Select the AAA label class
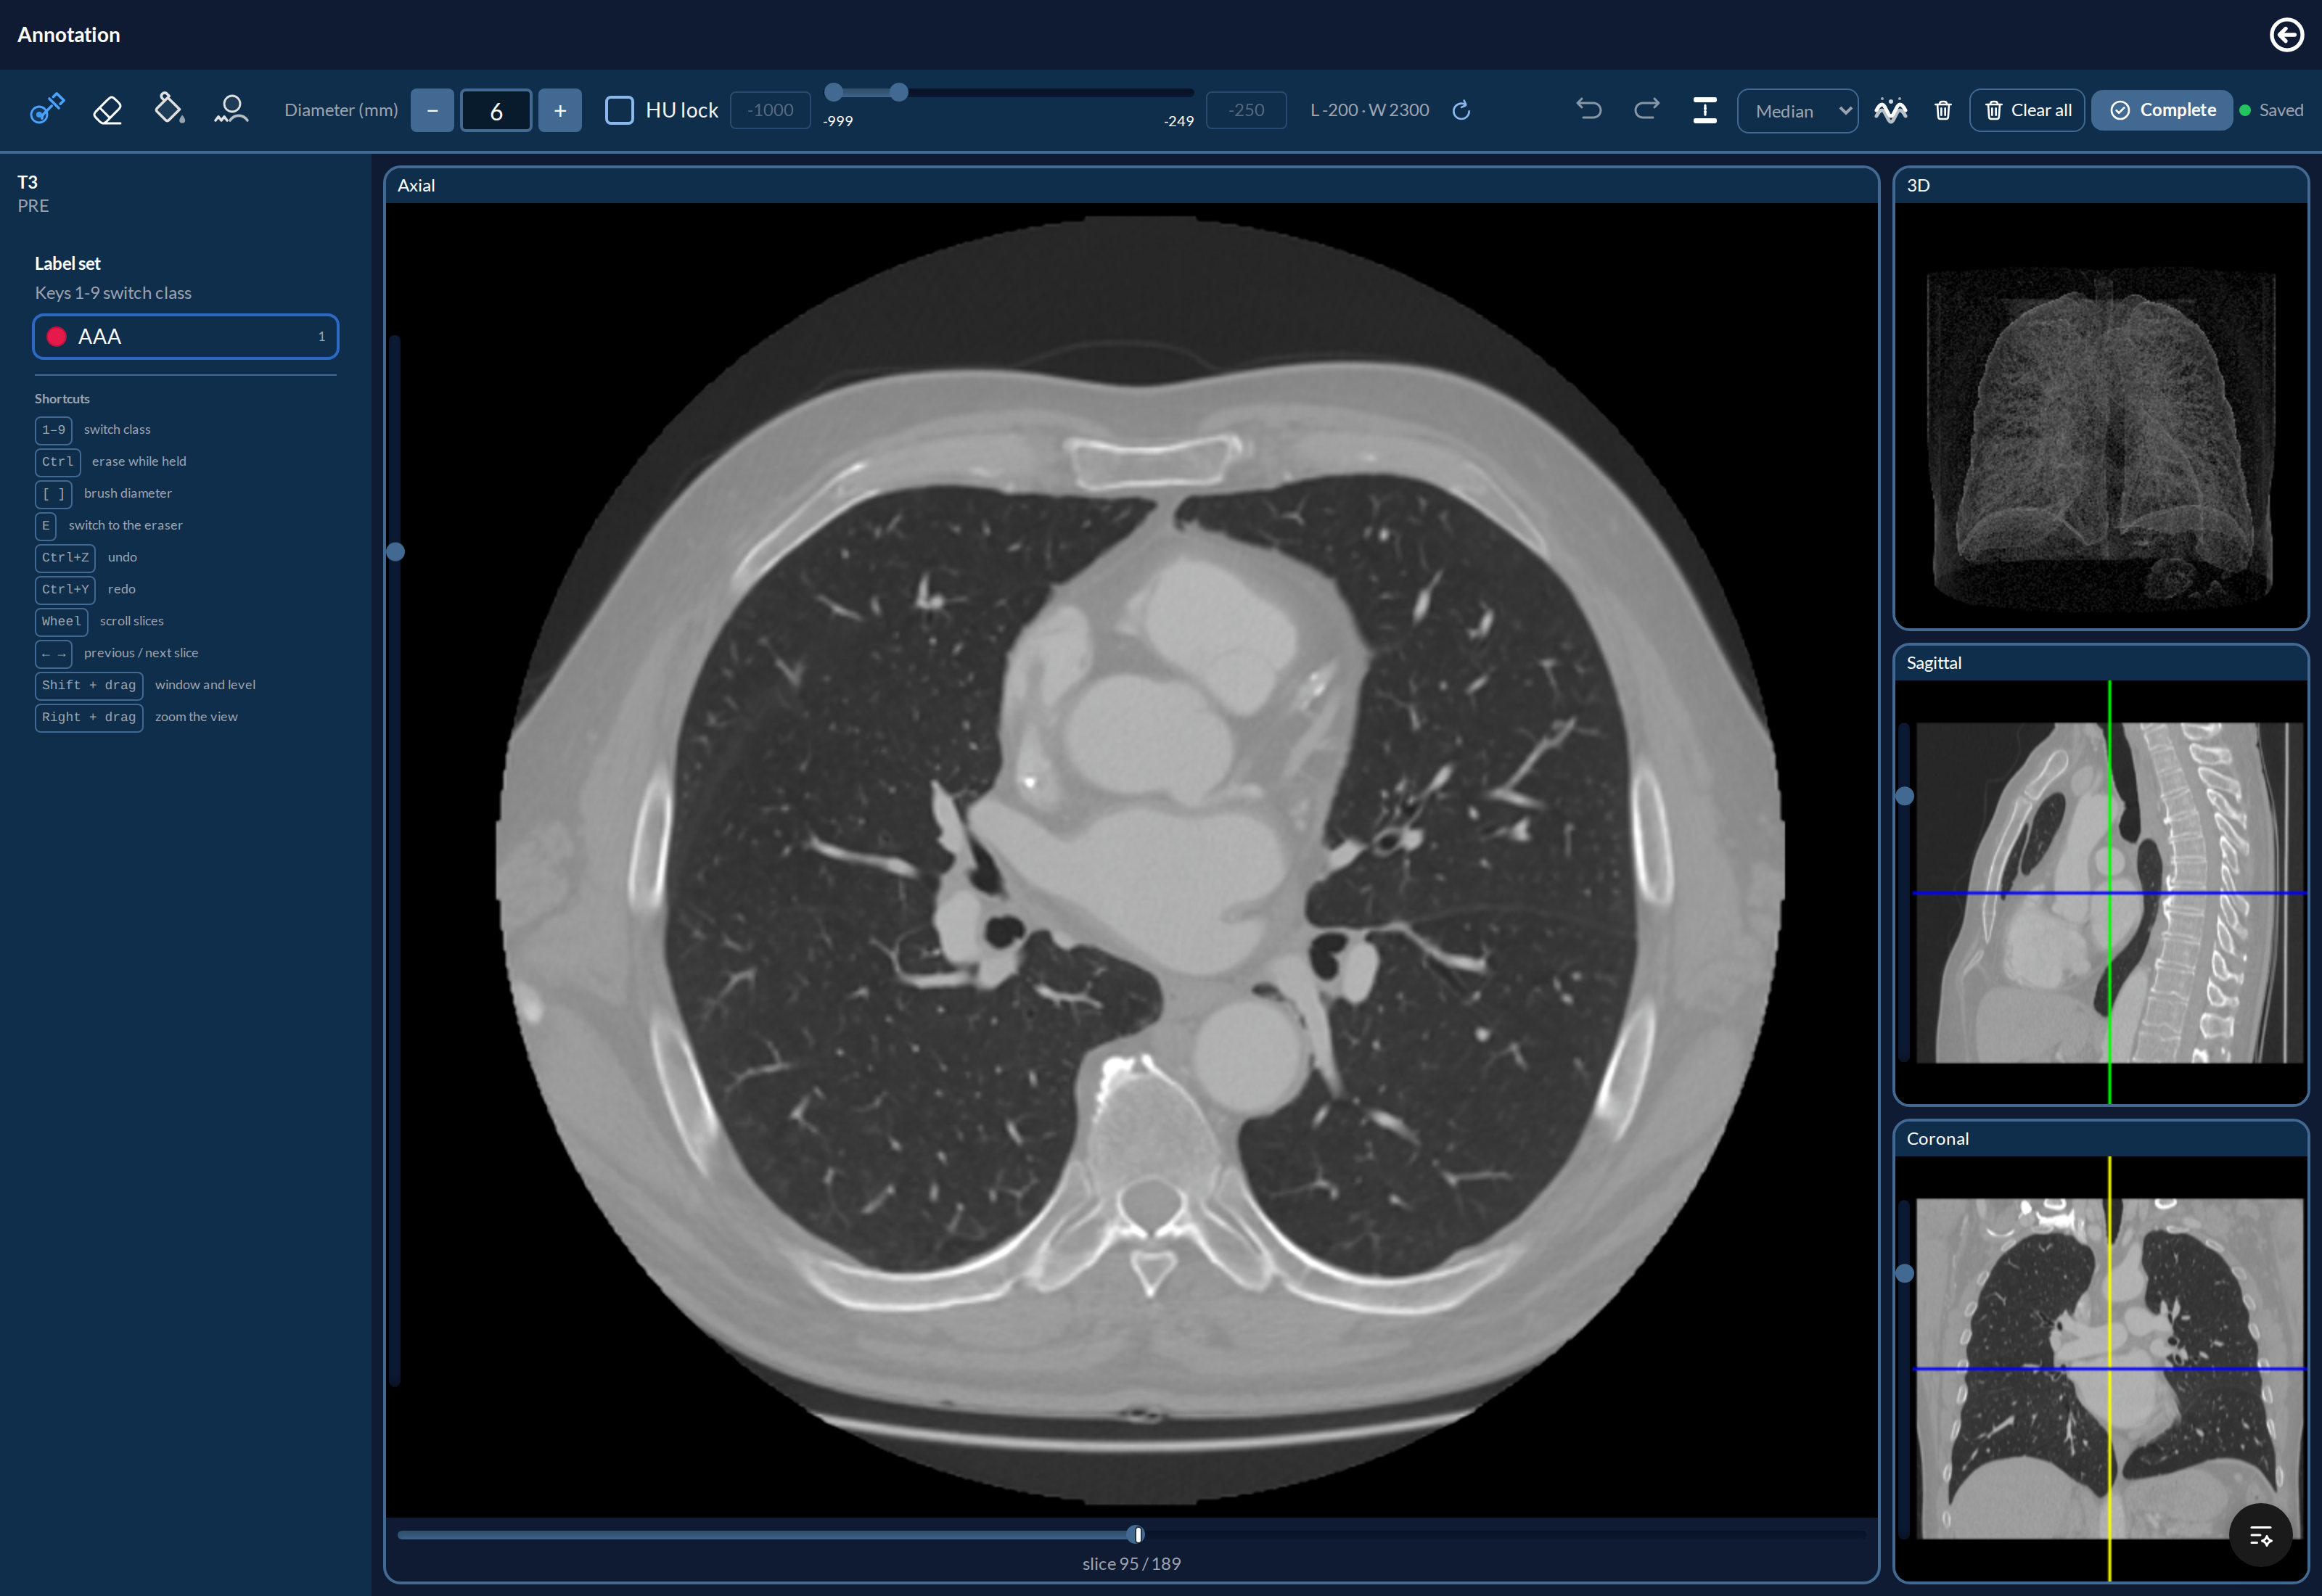The width and height of the screenshot is (2322, 1596). click(x=186, y=336)
